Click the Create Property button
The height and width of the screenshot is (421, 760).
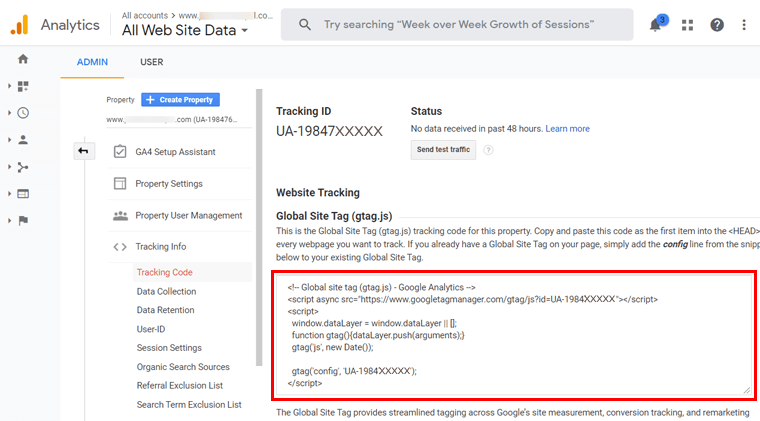pos(180,100)
